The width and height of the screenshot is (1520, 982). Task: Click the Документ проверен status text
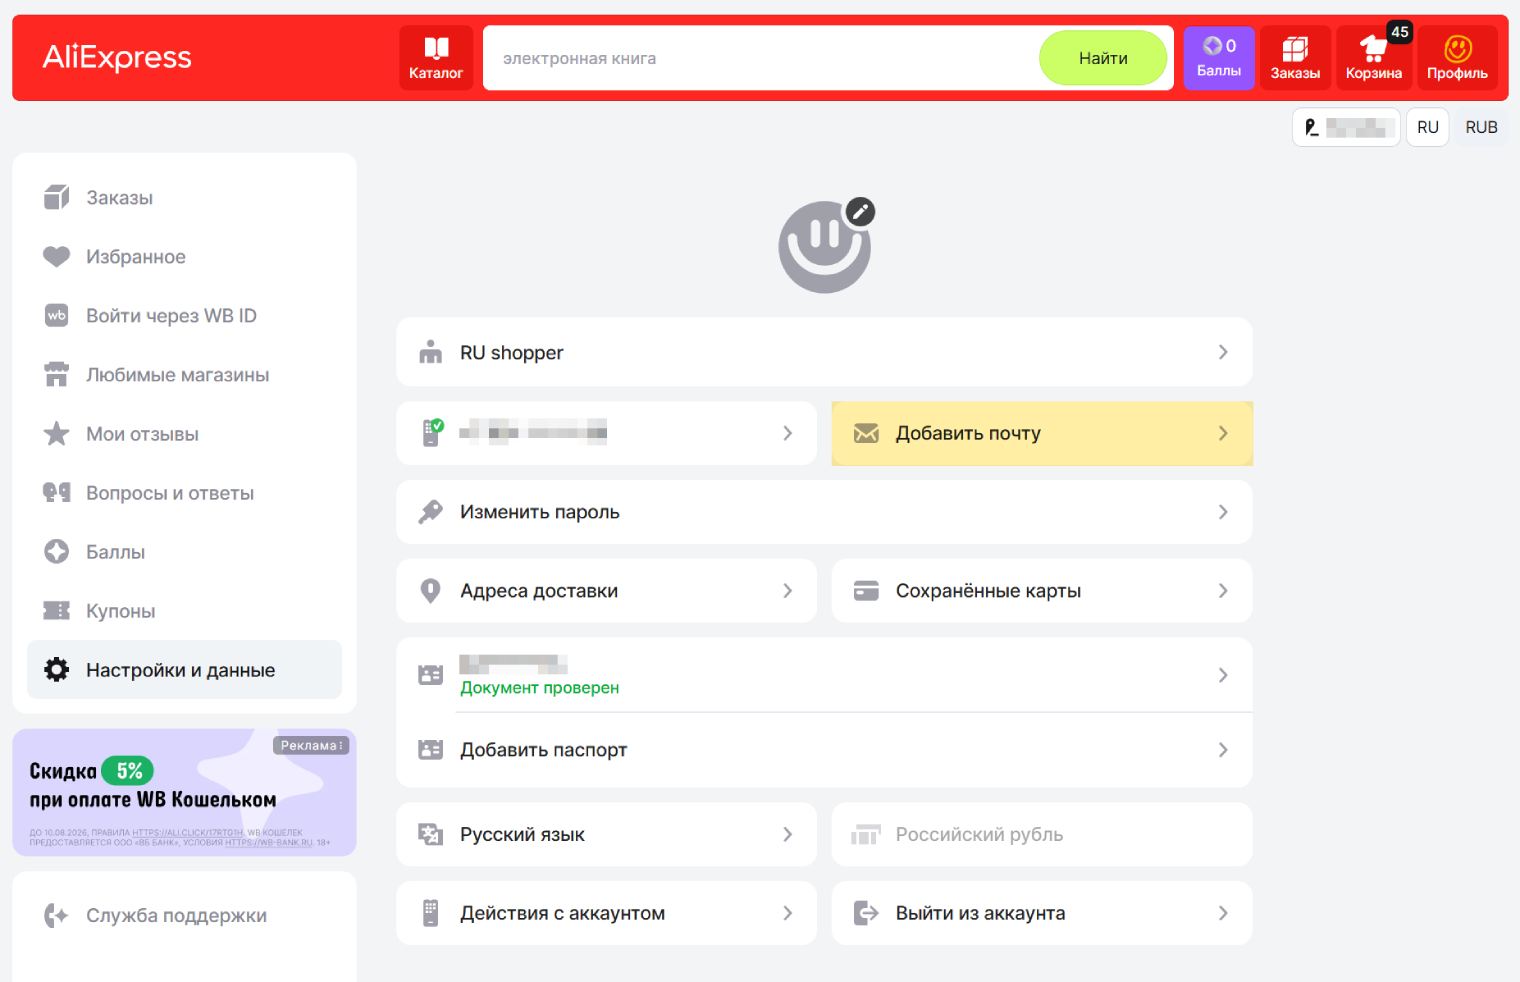coord(539,688)
